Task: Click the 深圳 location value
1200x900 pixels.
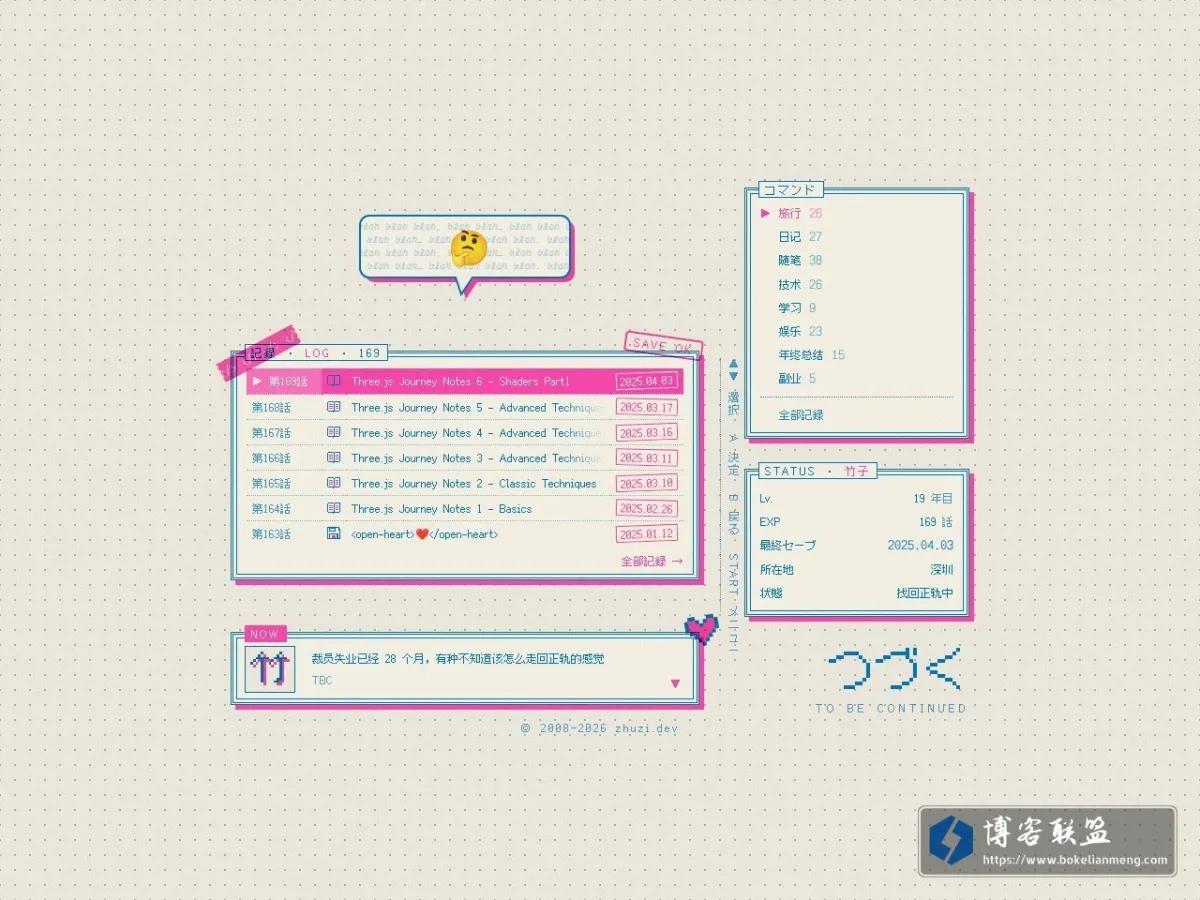Action: [x=942, y=569]
